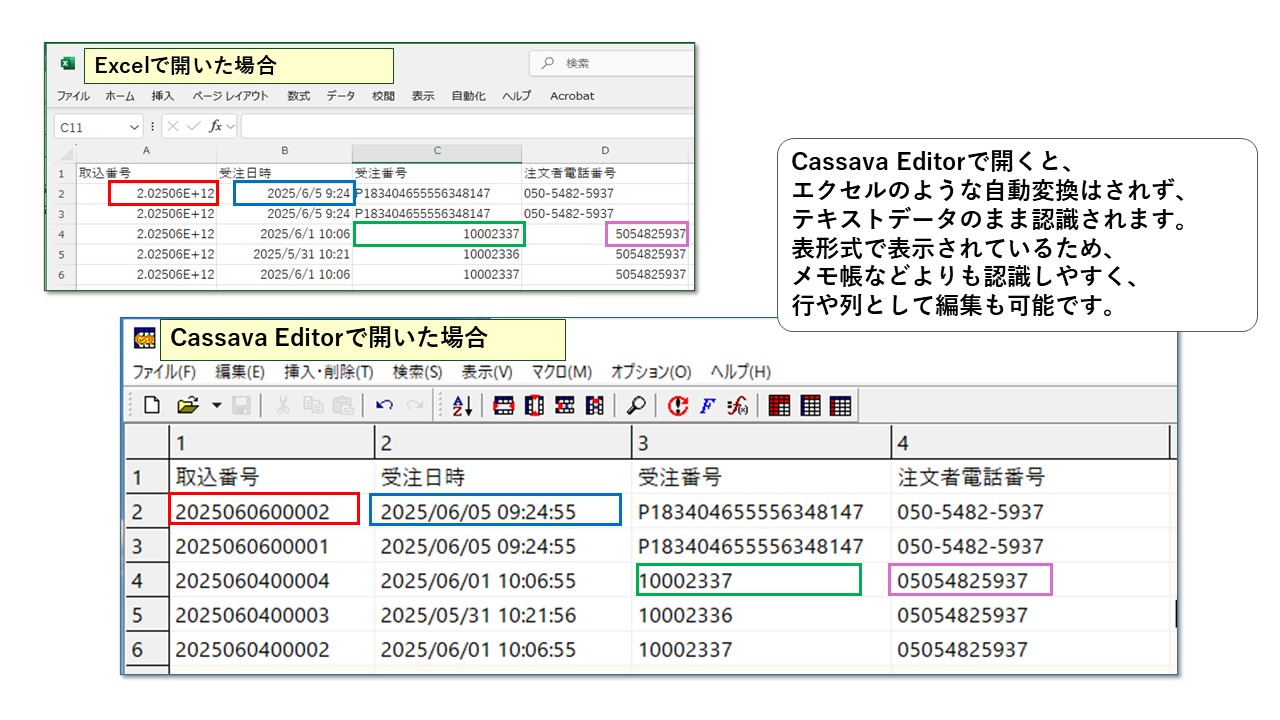The width and height of the screenshot is (1280, 720).
Task: Open the オプション(O) menu in Cassava Editor
Action: click(x=651, y=372)
